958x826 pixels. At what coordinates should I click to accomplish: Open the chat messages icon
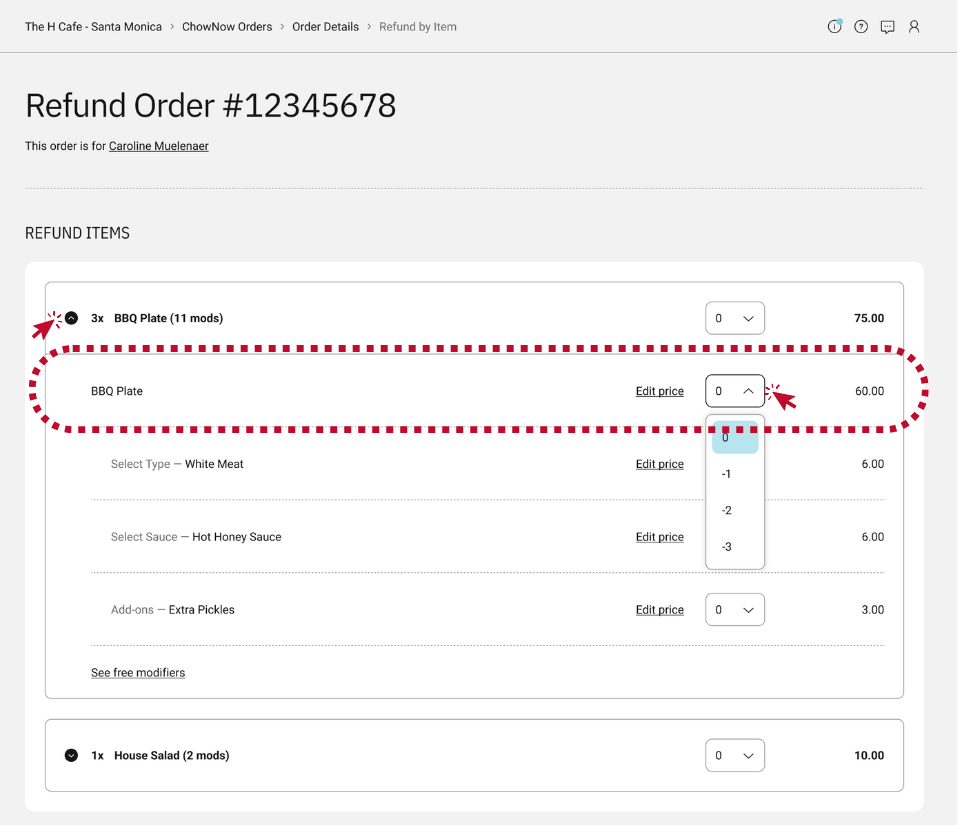(887, 27)
